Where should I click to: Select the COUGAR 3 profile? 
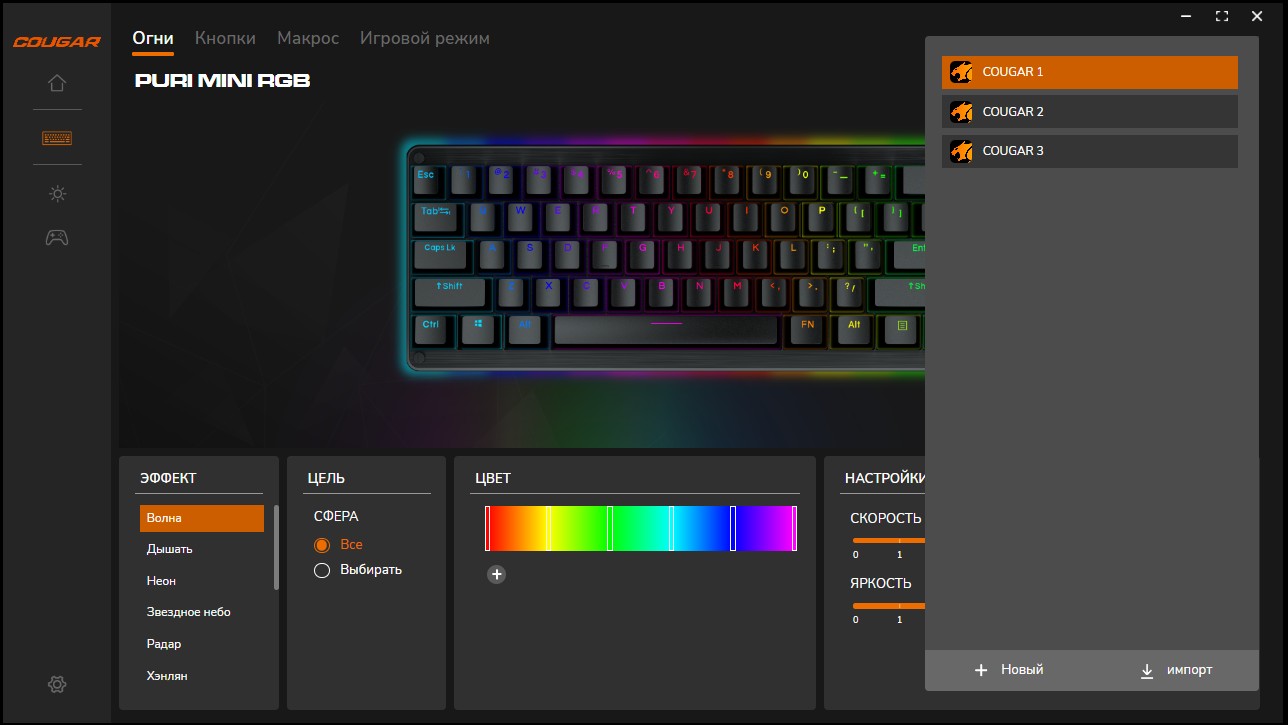coord(1090,151)
